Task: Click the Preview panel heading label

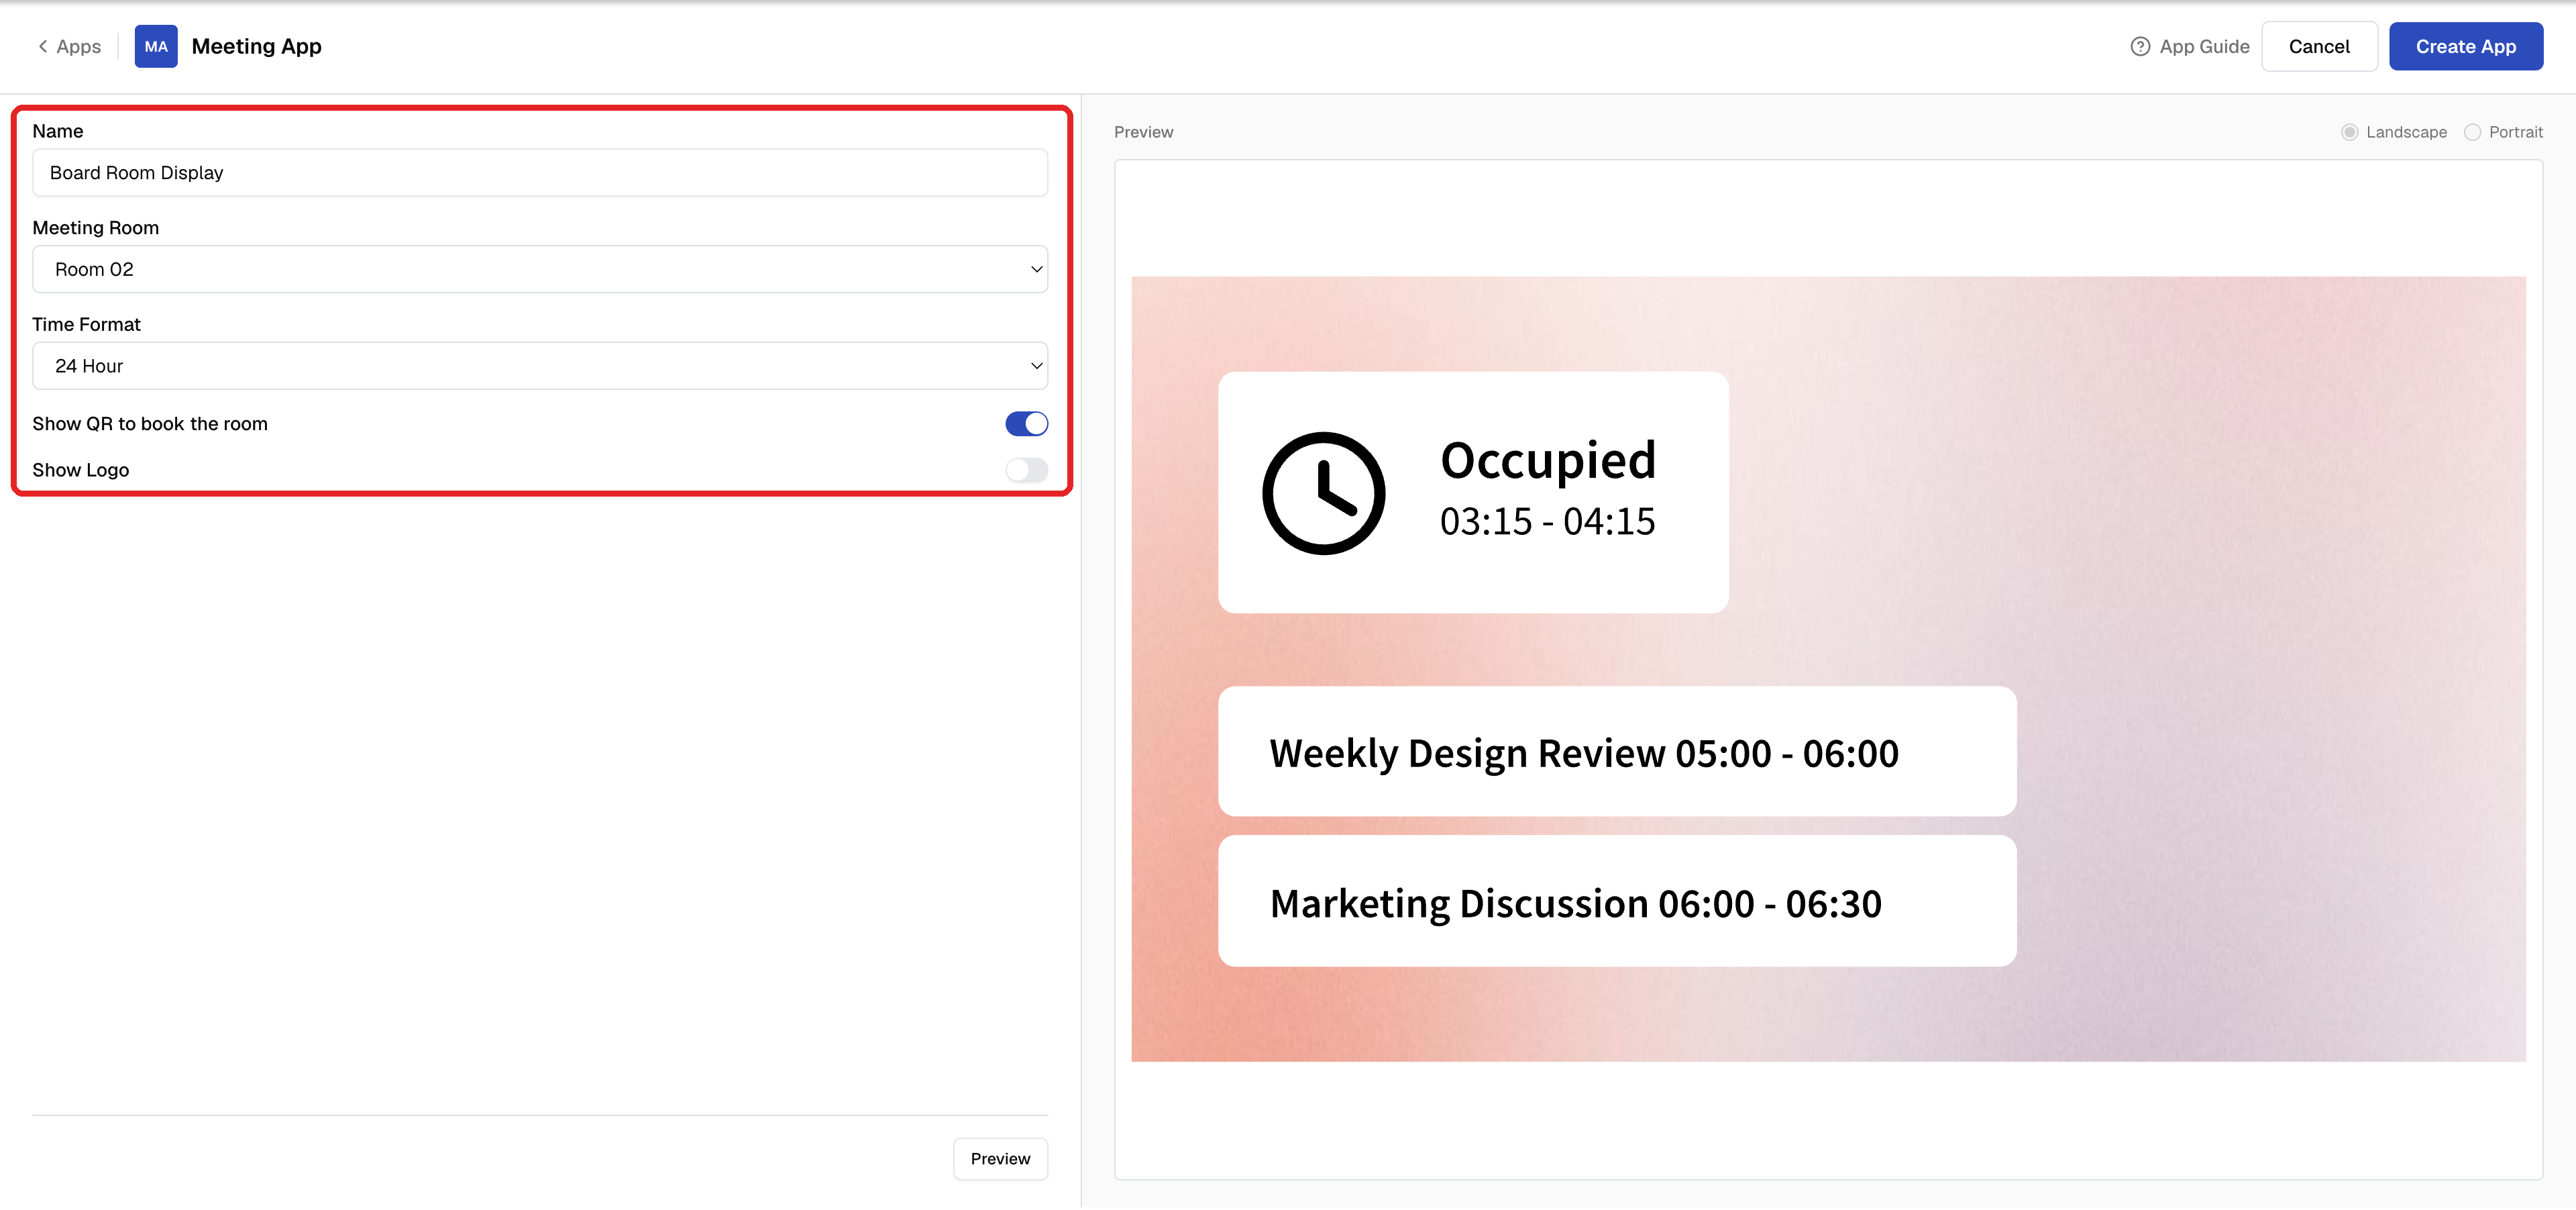Action: click(1143, 132)
